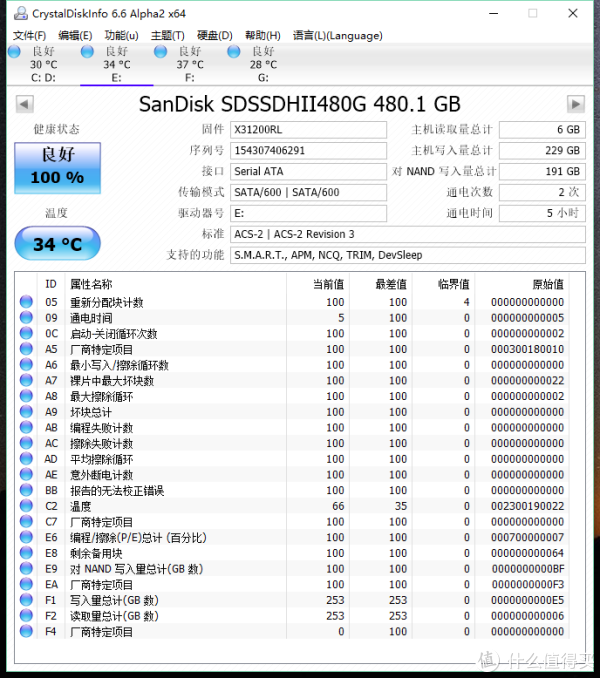Image resolution: width=600 pixels, height=678 pixels.
Task: Select raw value 000300180010
Action: (527, 349)
